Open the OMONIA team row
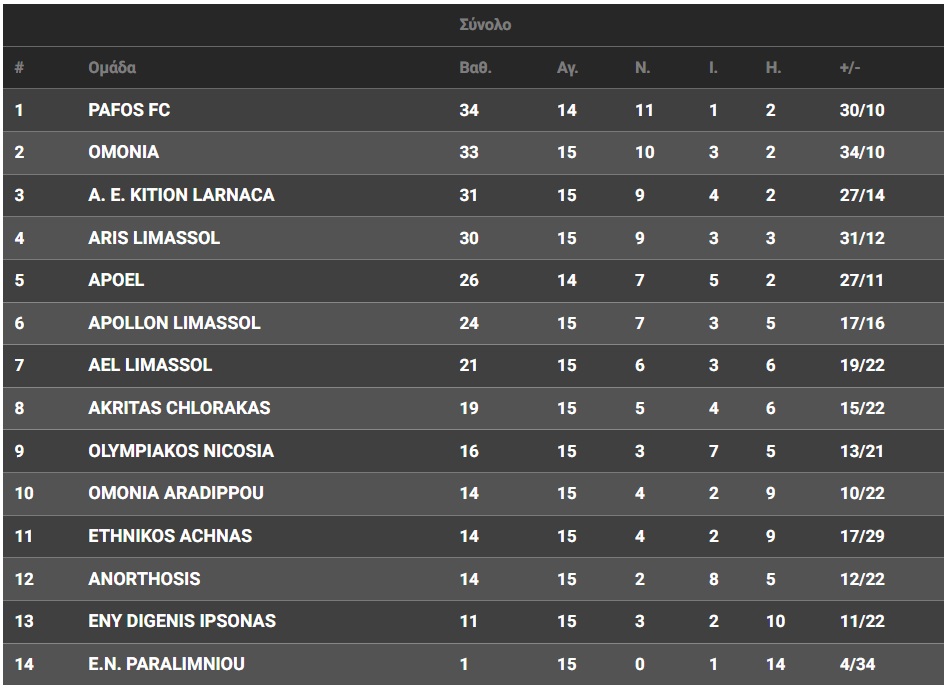Viewport: 944px width, 688px height. tap(123, 152)
